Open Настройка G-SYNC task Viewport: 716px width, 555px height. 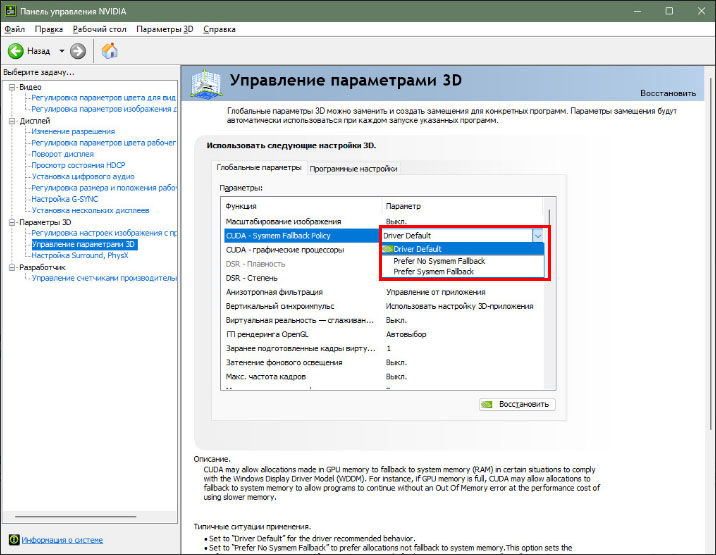(64, 199)
